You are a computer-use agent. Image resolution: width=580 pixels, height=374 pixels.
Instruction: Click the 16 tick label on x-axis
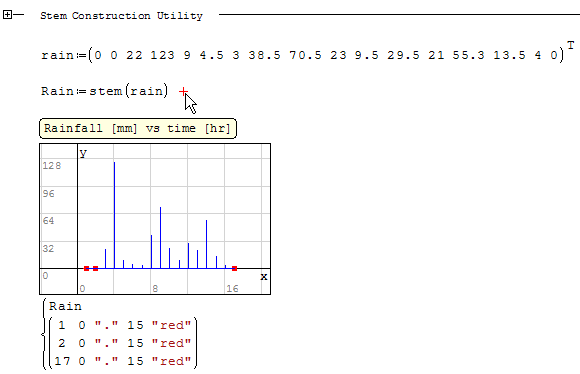click(x=232, y=289)
